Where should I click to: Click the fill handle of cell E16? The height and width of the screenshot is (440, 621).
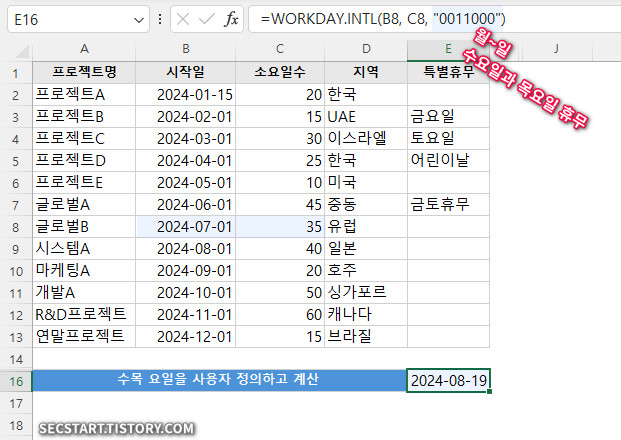[x=490, y=392]
